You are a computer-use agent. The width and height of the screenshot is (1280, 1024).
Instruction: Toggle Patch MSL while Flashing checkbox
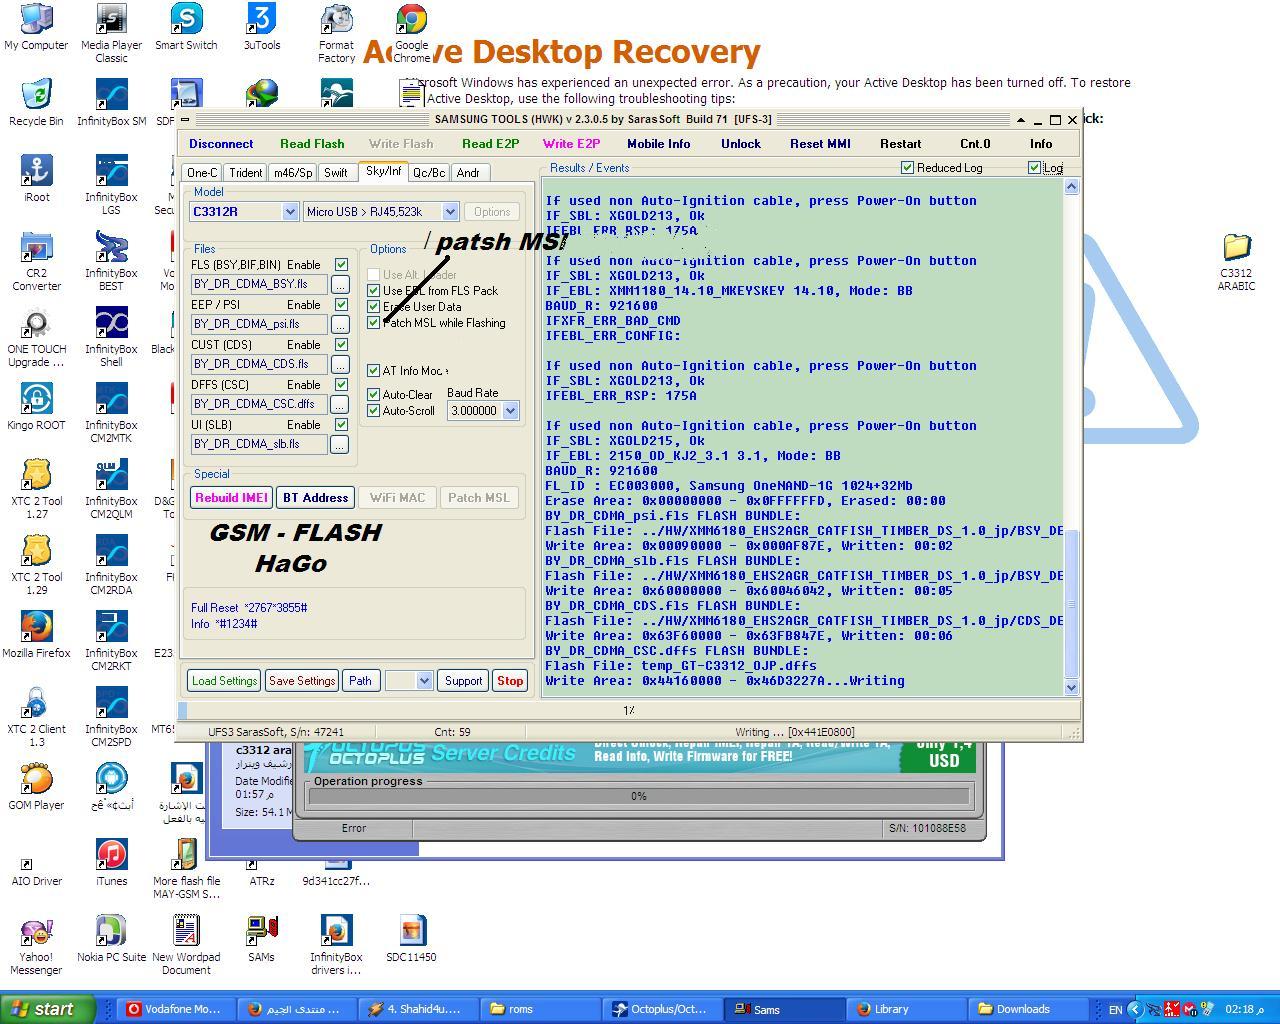pyautogui.click(x=374, y=323)
